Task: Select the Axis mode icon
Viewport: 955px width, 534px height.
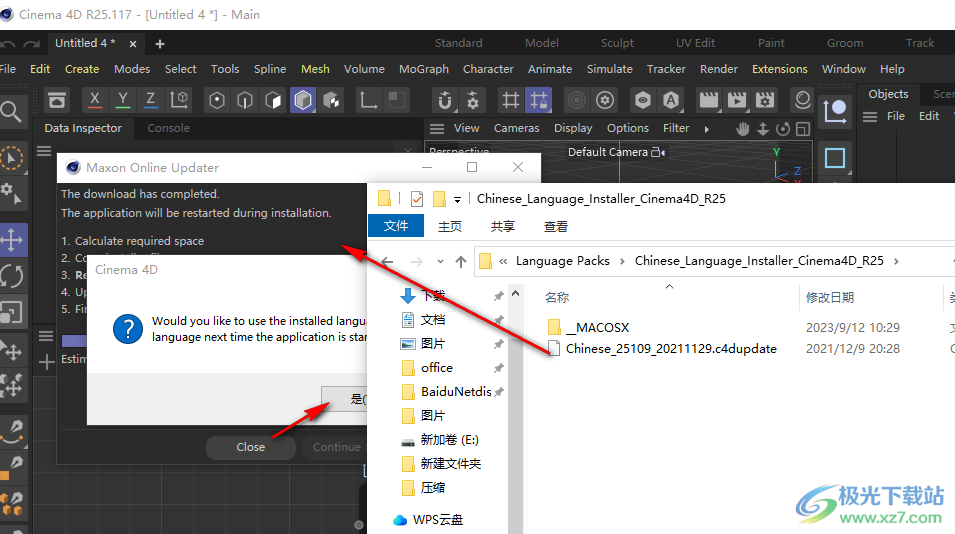Action: click(x=368, y=100)
